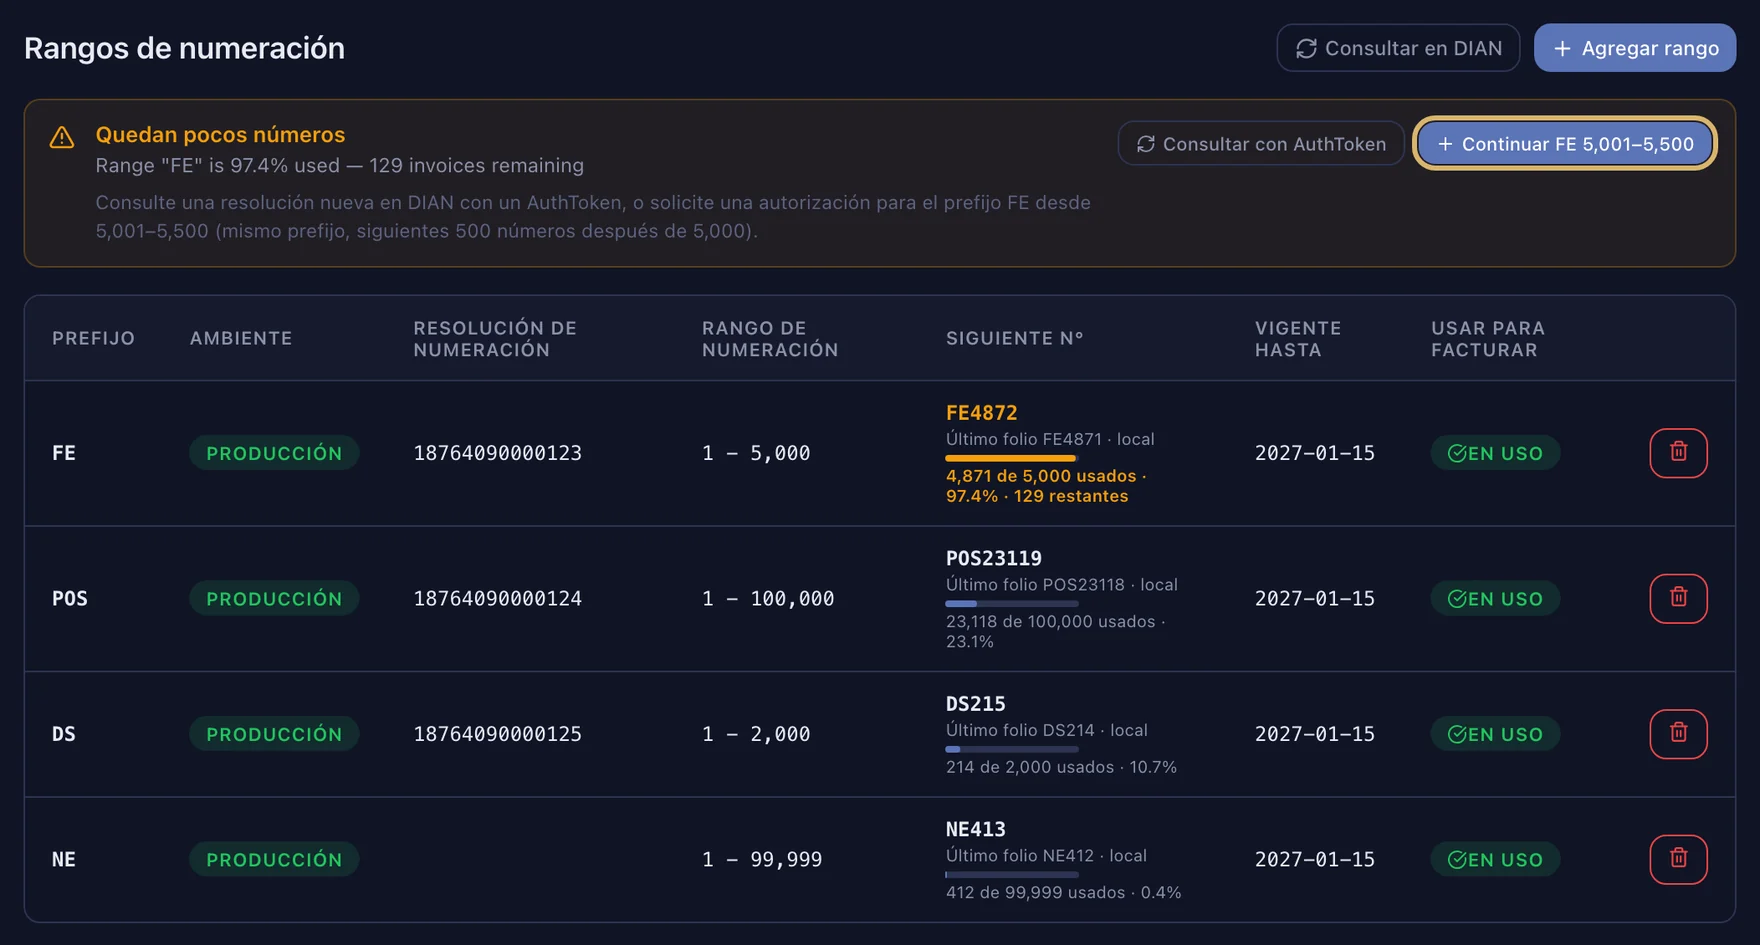Click the SIGUIENTE N° column header
This screenshot has height=945, width=1760.
point(1015,338)
